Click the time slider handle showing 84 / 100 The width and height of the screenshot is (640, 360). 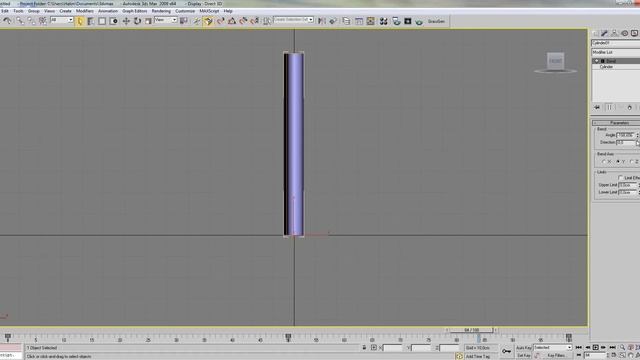pyautogui.click(x=471, y=330)
